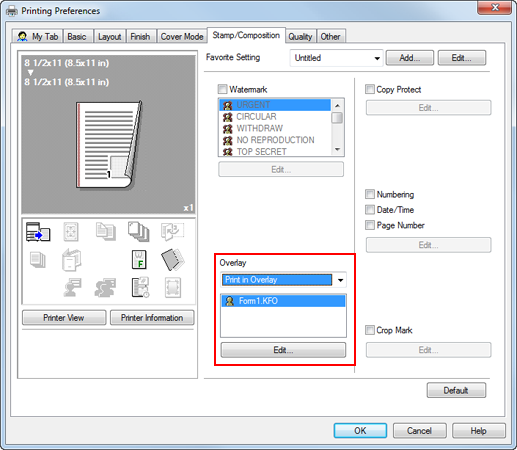Click the grayed two overlapping documents icon
This screenshot has height=450, width=517.
(x=106, y=231)
